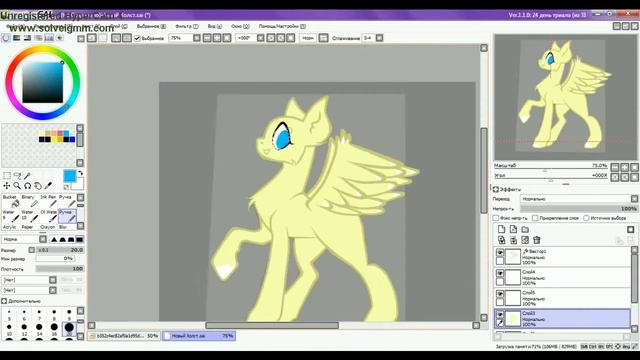640x360 pixels.
Task: Switch to the Новый холст.sai canvas tab
Action: click(x=199, y=336)
